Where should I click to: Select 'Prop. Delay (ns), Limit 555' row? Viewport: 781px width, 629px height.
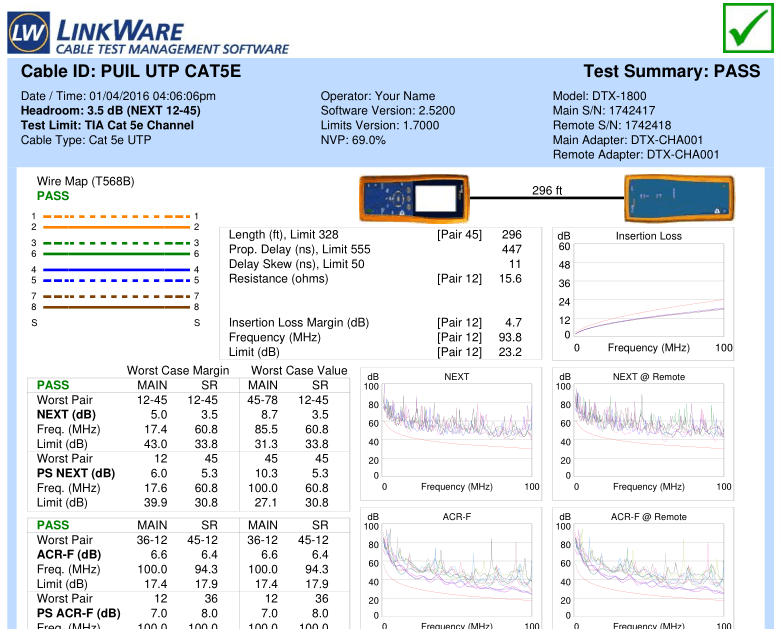point(375,249)
